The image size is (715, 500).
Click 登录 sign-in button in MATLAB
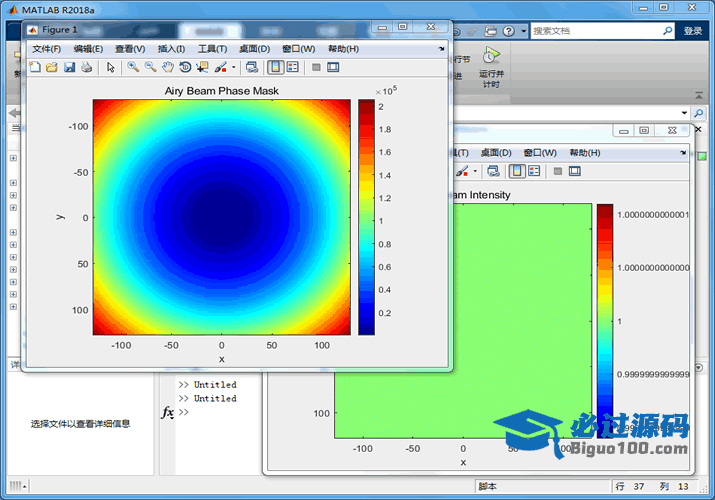pos(693,31)
